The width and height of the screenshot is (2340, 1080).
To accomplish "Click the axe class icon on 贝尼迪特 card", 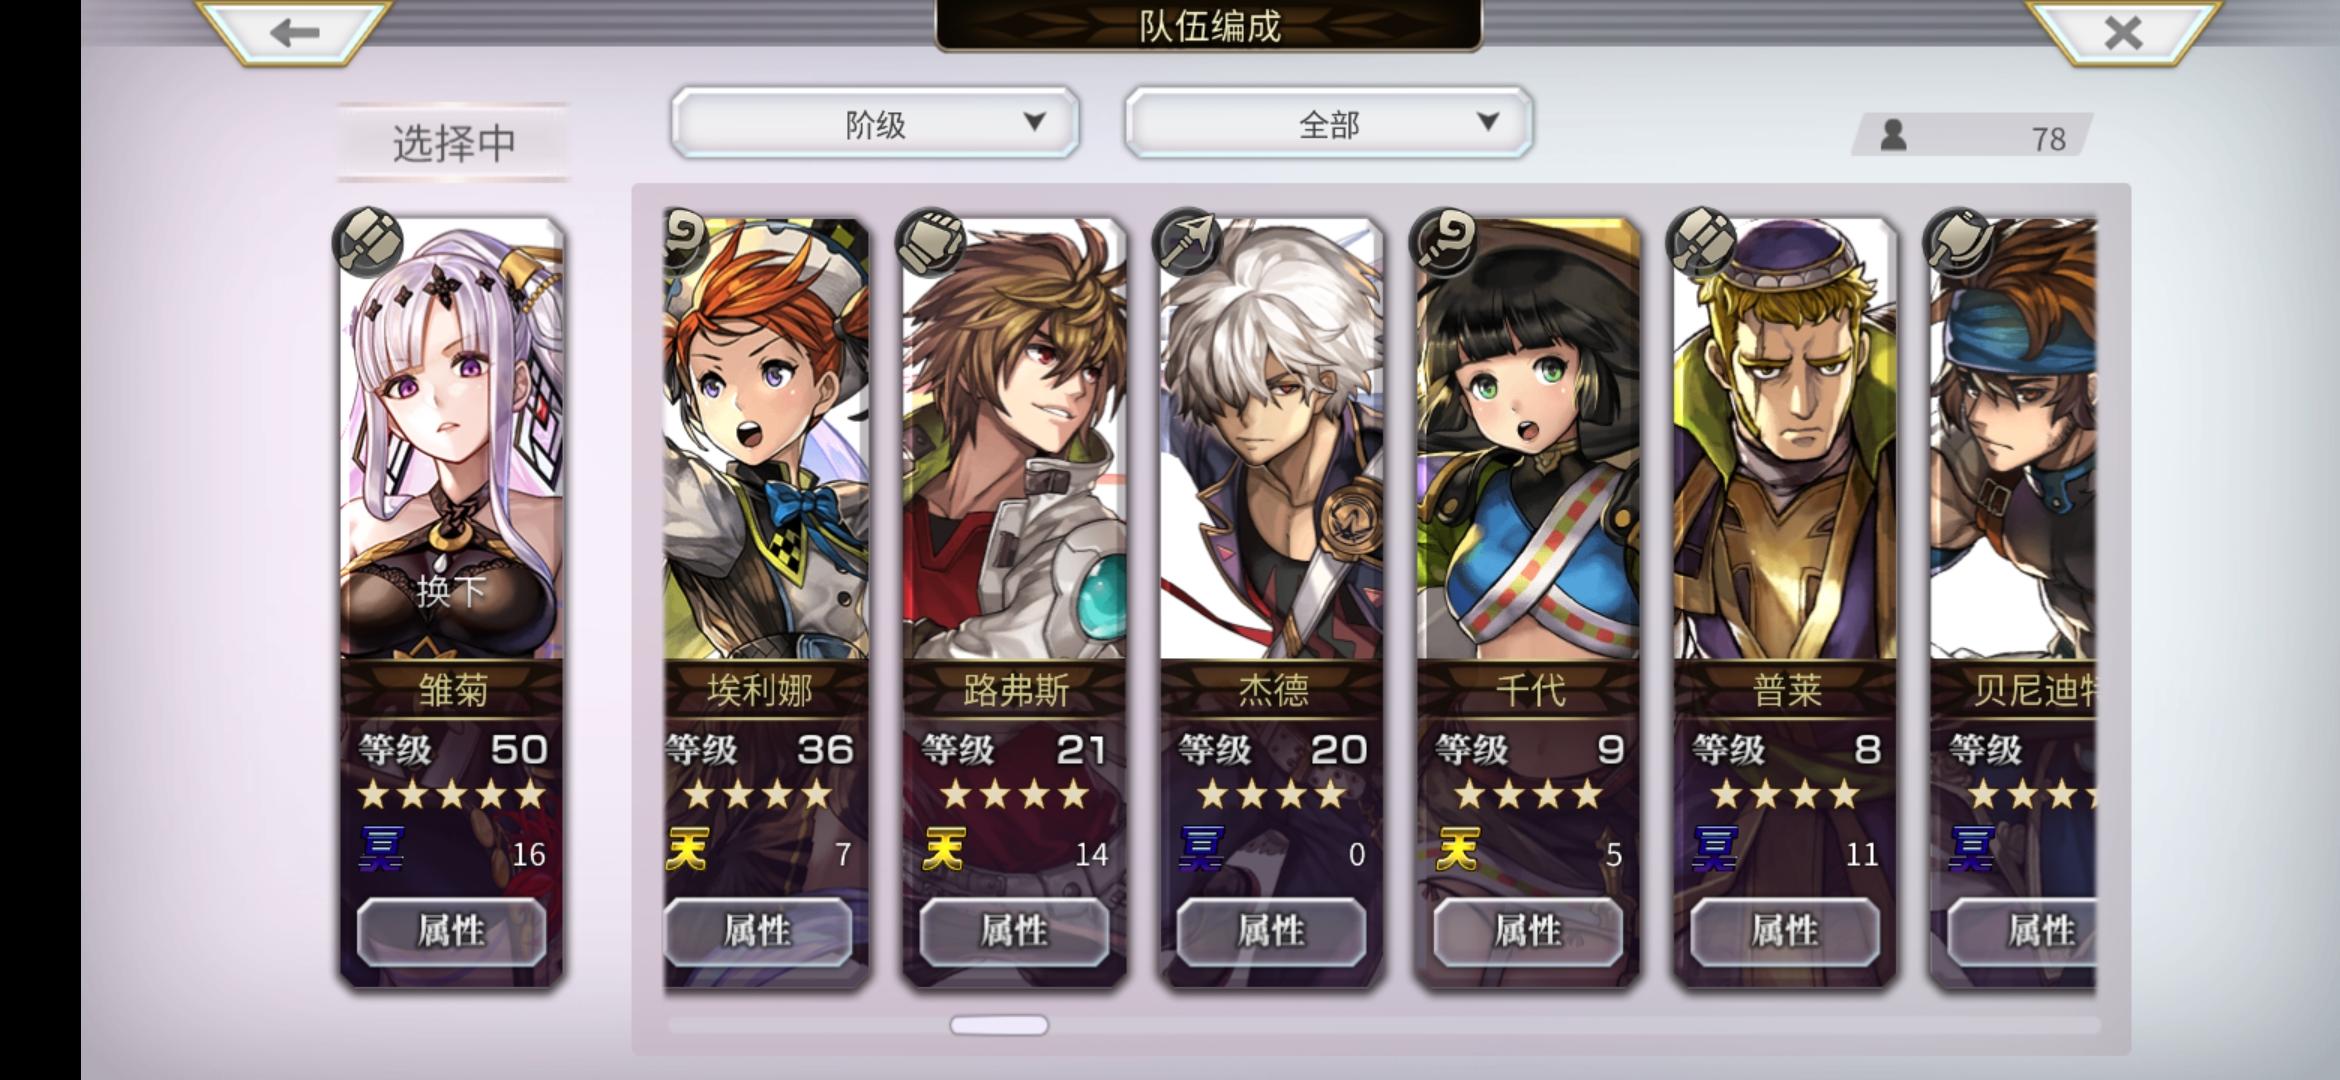I will [1958, 242].
